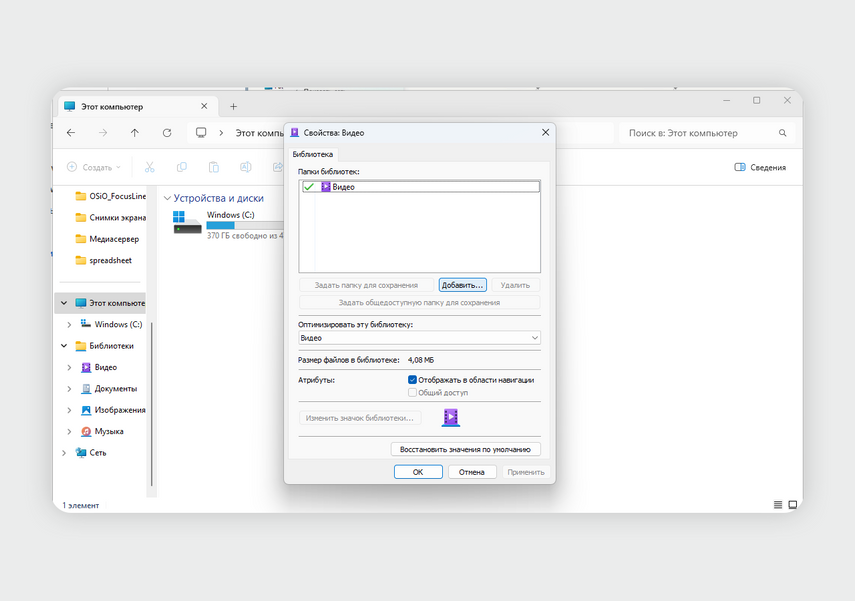Click the Cut scissors icon
Viewport: 855px width, 601px height.
(x=149, y=167)
